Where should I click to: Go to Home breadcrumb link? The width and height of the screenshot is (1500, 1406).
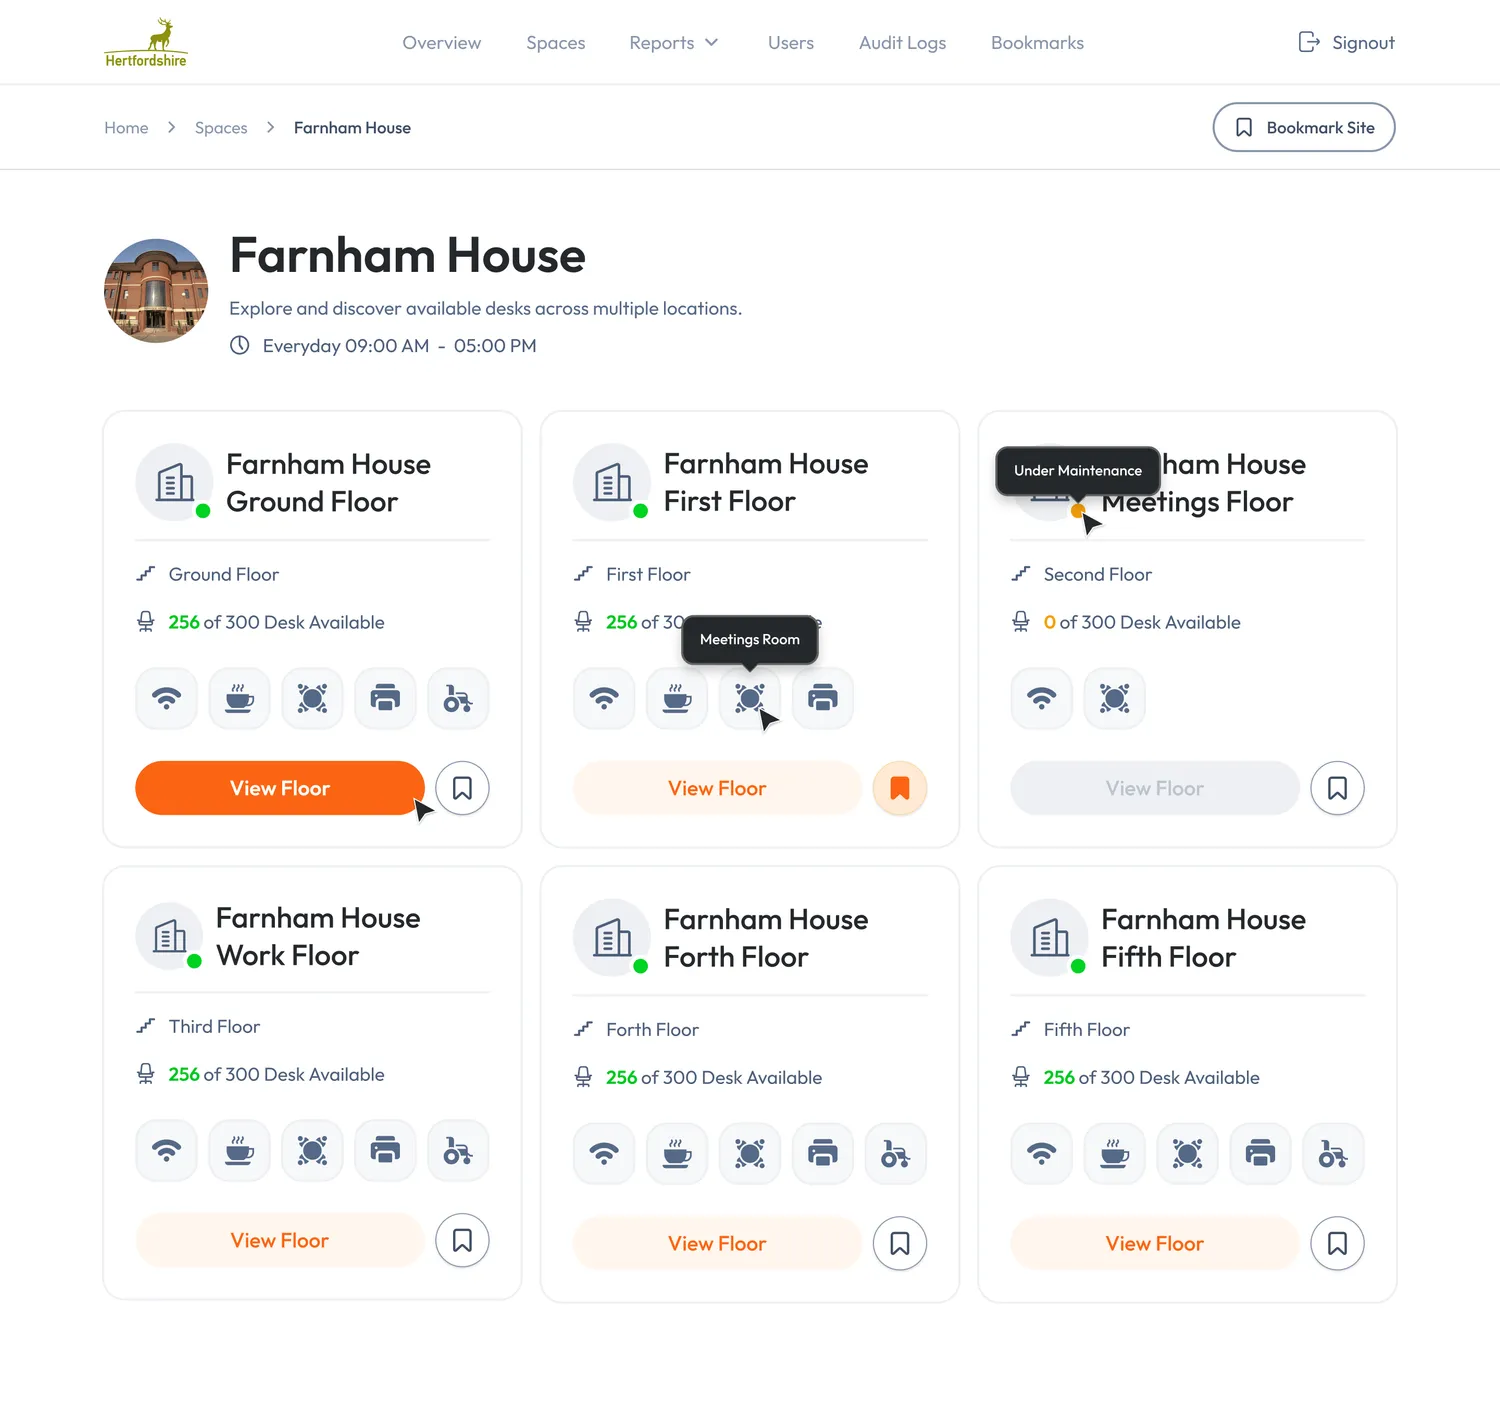click(126, 128)
